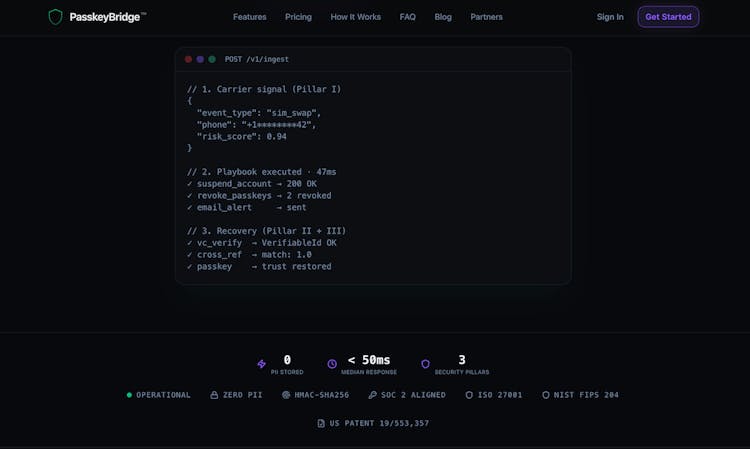Click the shield icon beside Security Pillars
750x449 pixels.
(x=425, y=364)
